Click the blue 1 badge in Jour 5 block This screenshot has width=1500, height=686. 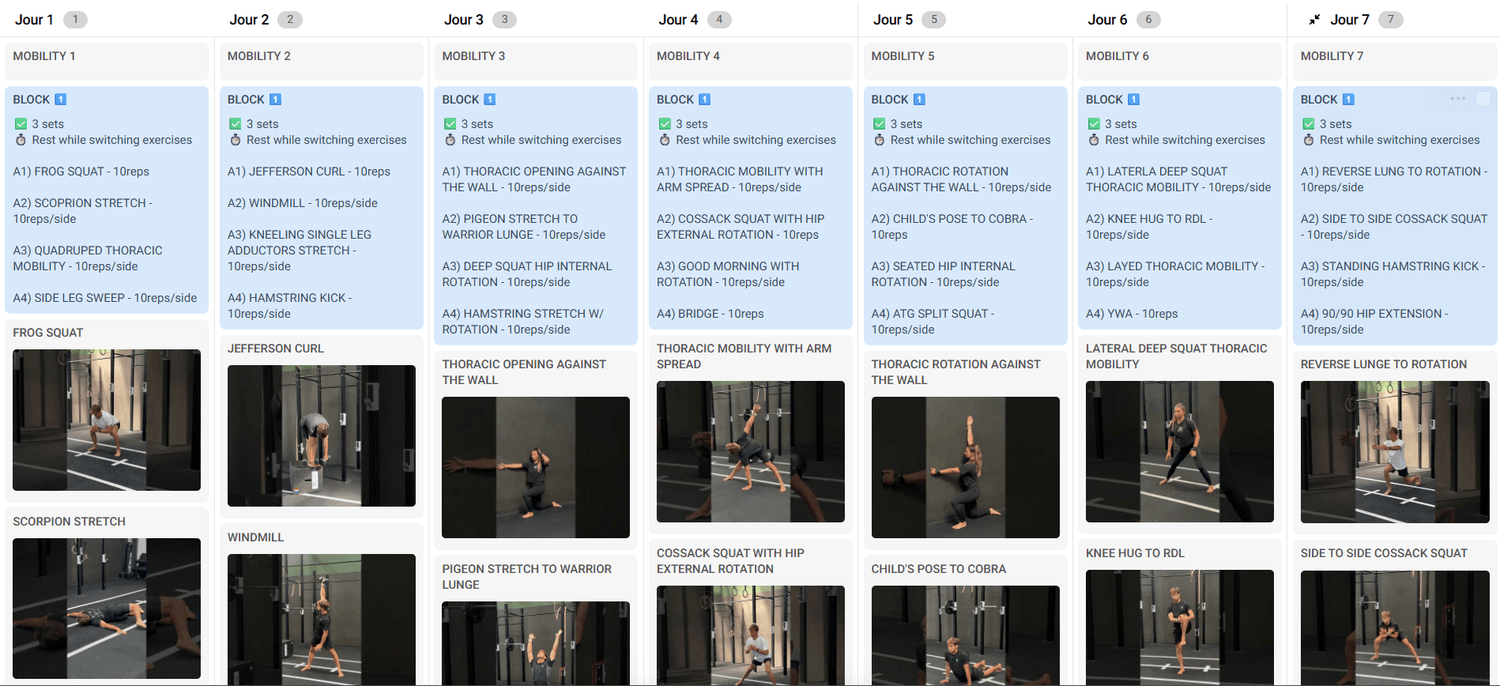click(919, 99)
